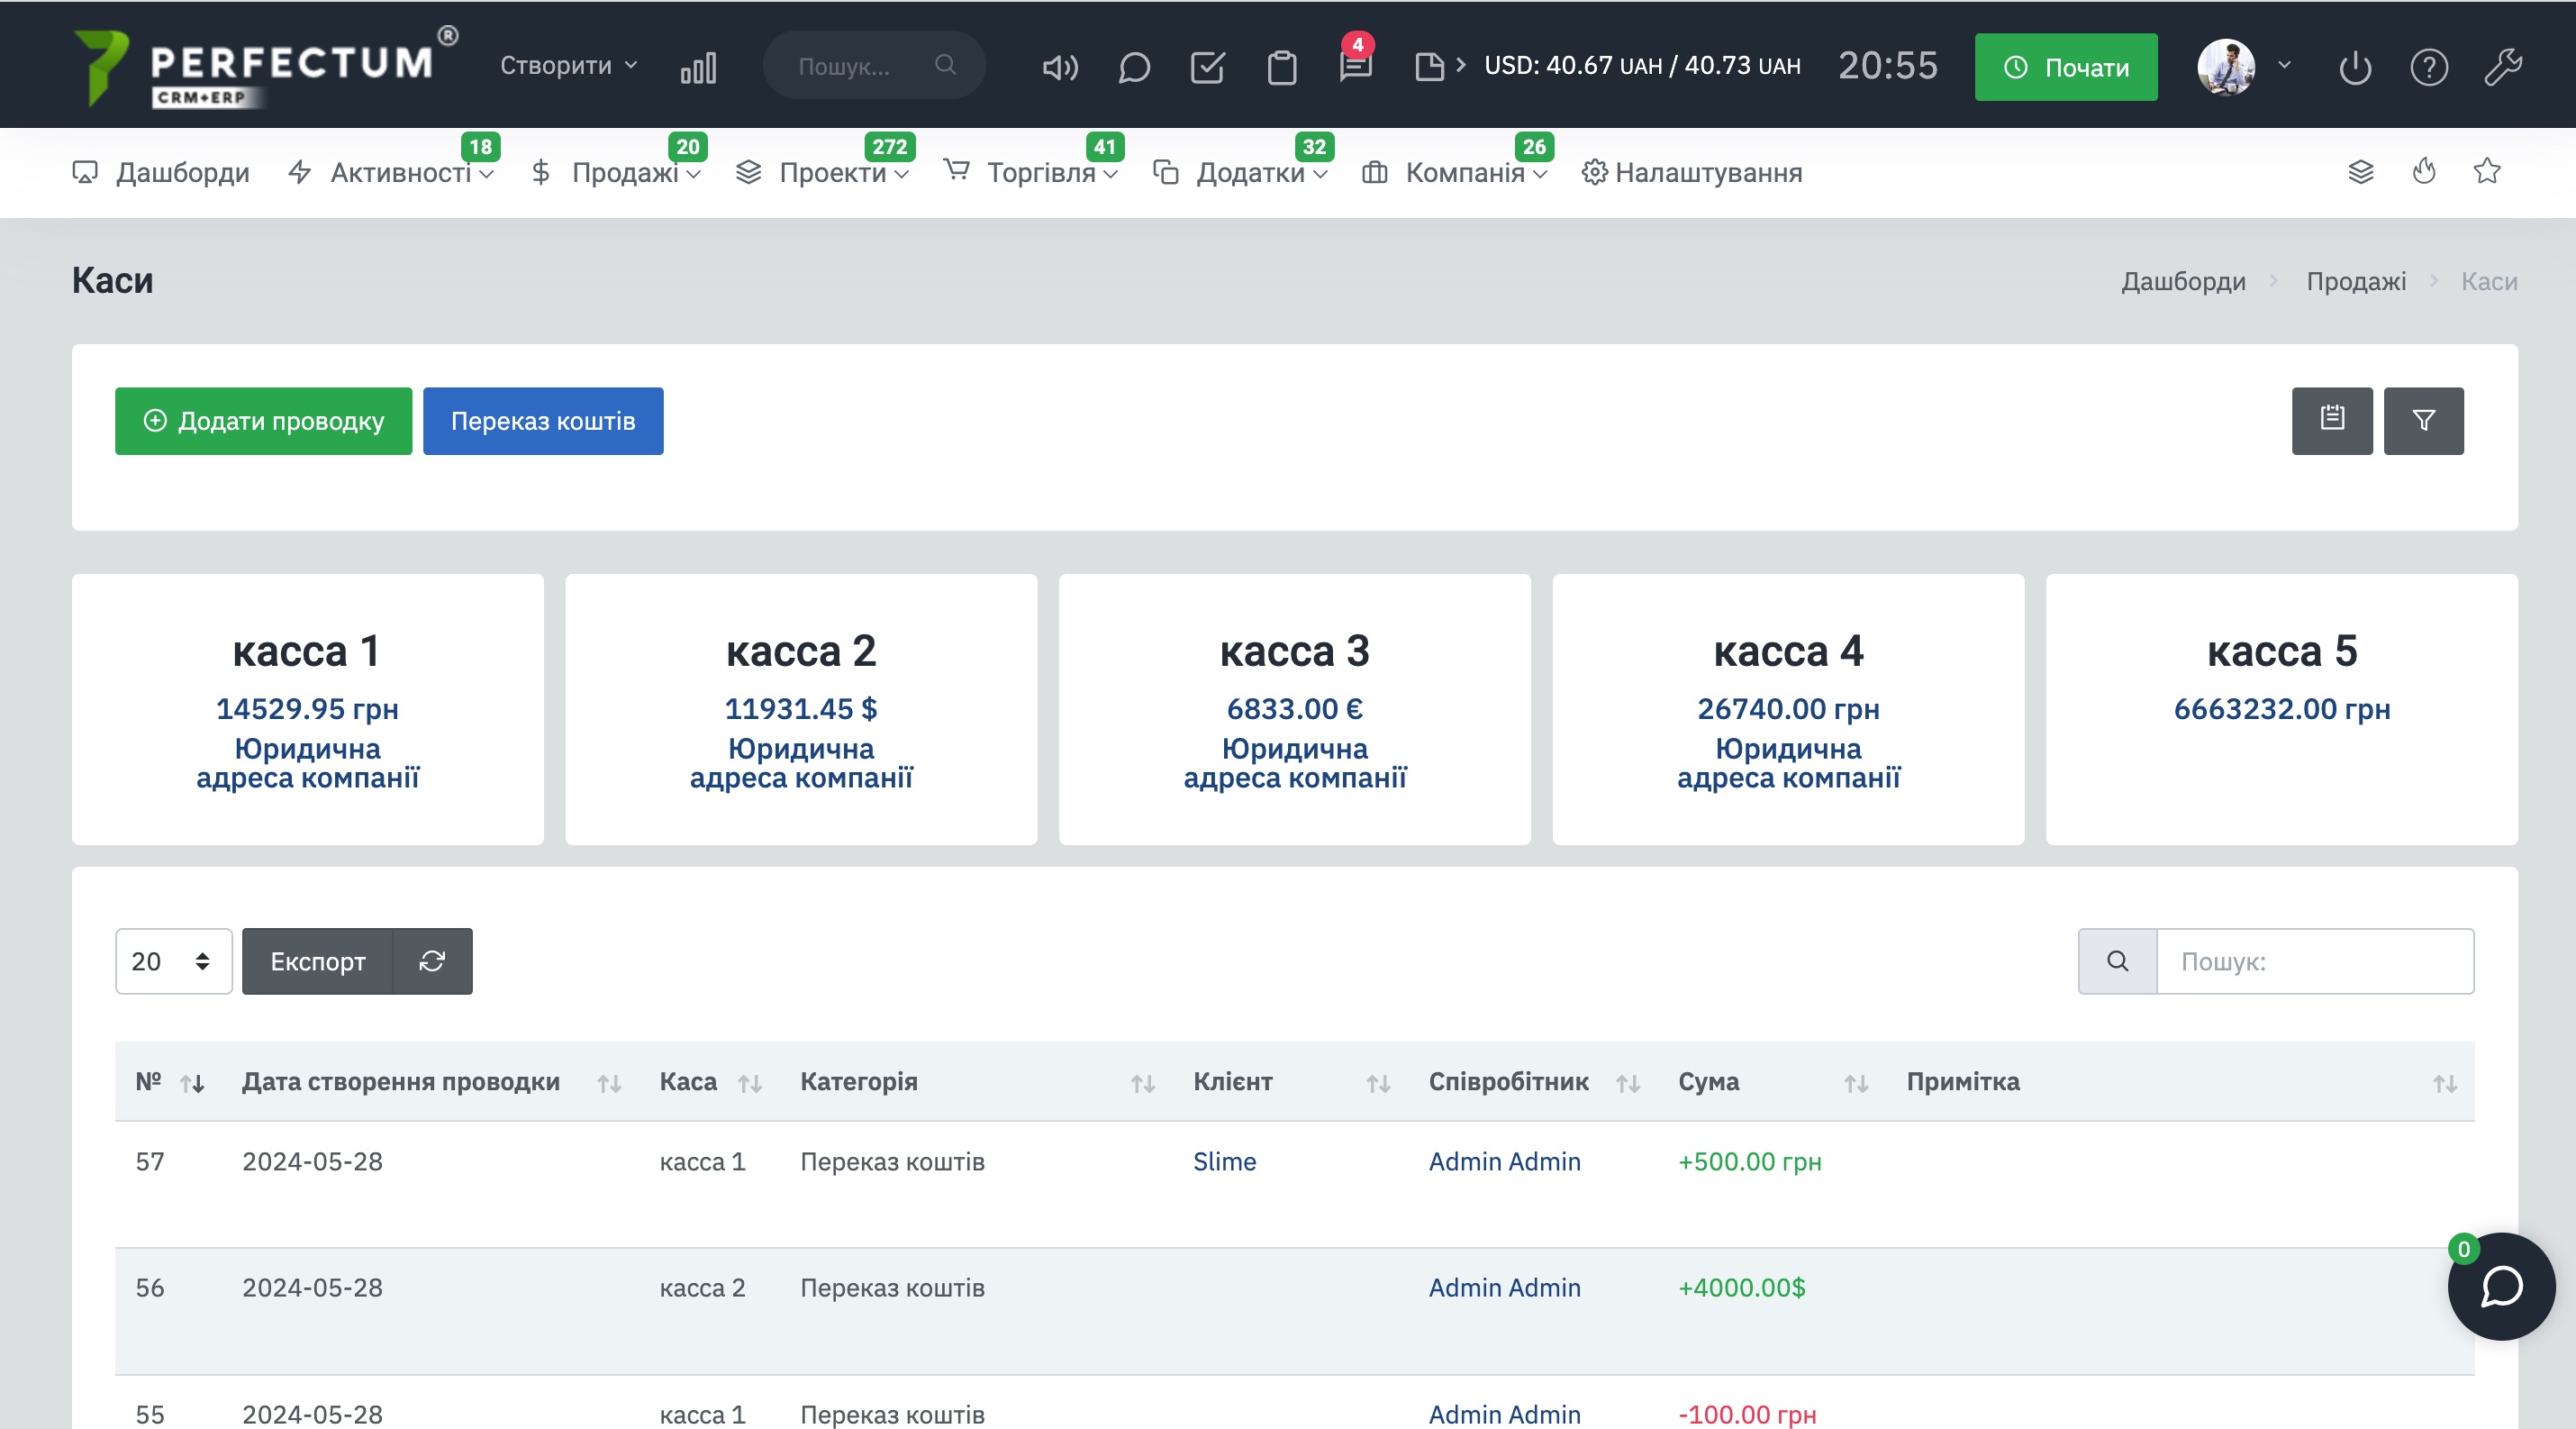Open Admin Admin link in row 57
Viewport: 2576px width, 1429px height.
point(1504,1161)
